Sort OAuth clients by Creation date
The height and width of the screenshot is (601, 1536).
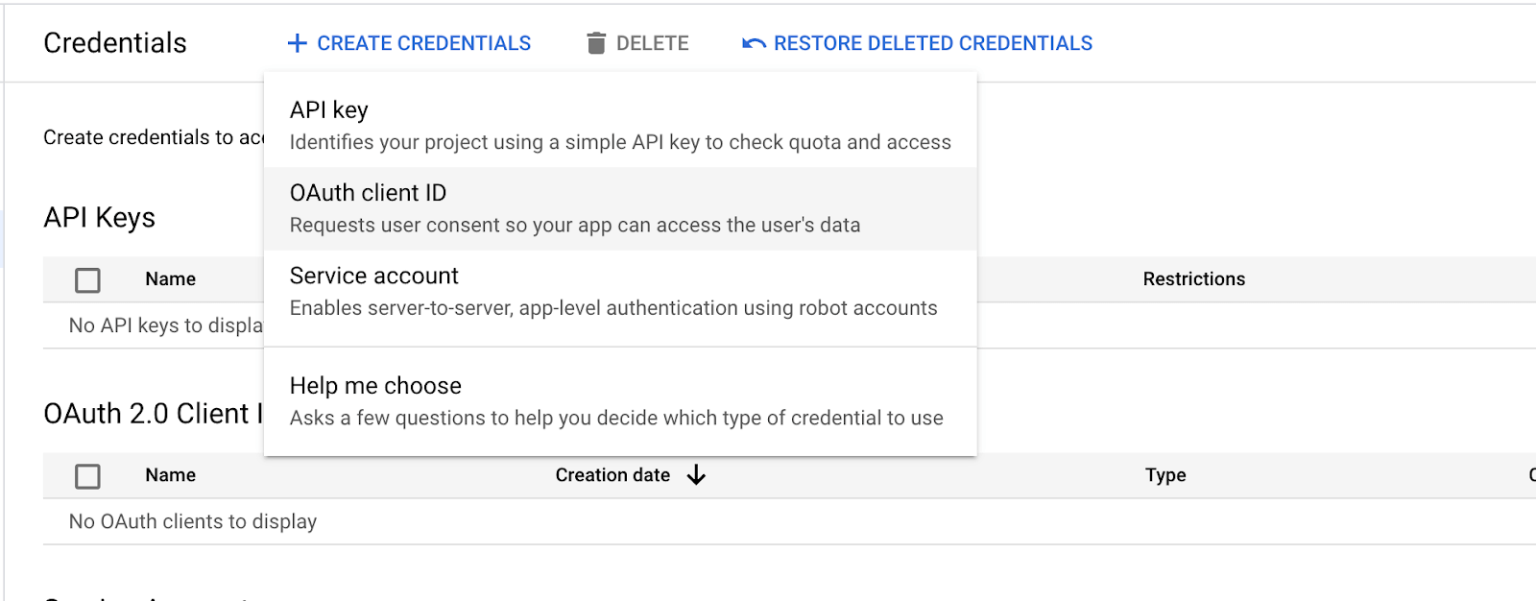click(612, 475)
